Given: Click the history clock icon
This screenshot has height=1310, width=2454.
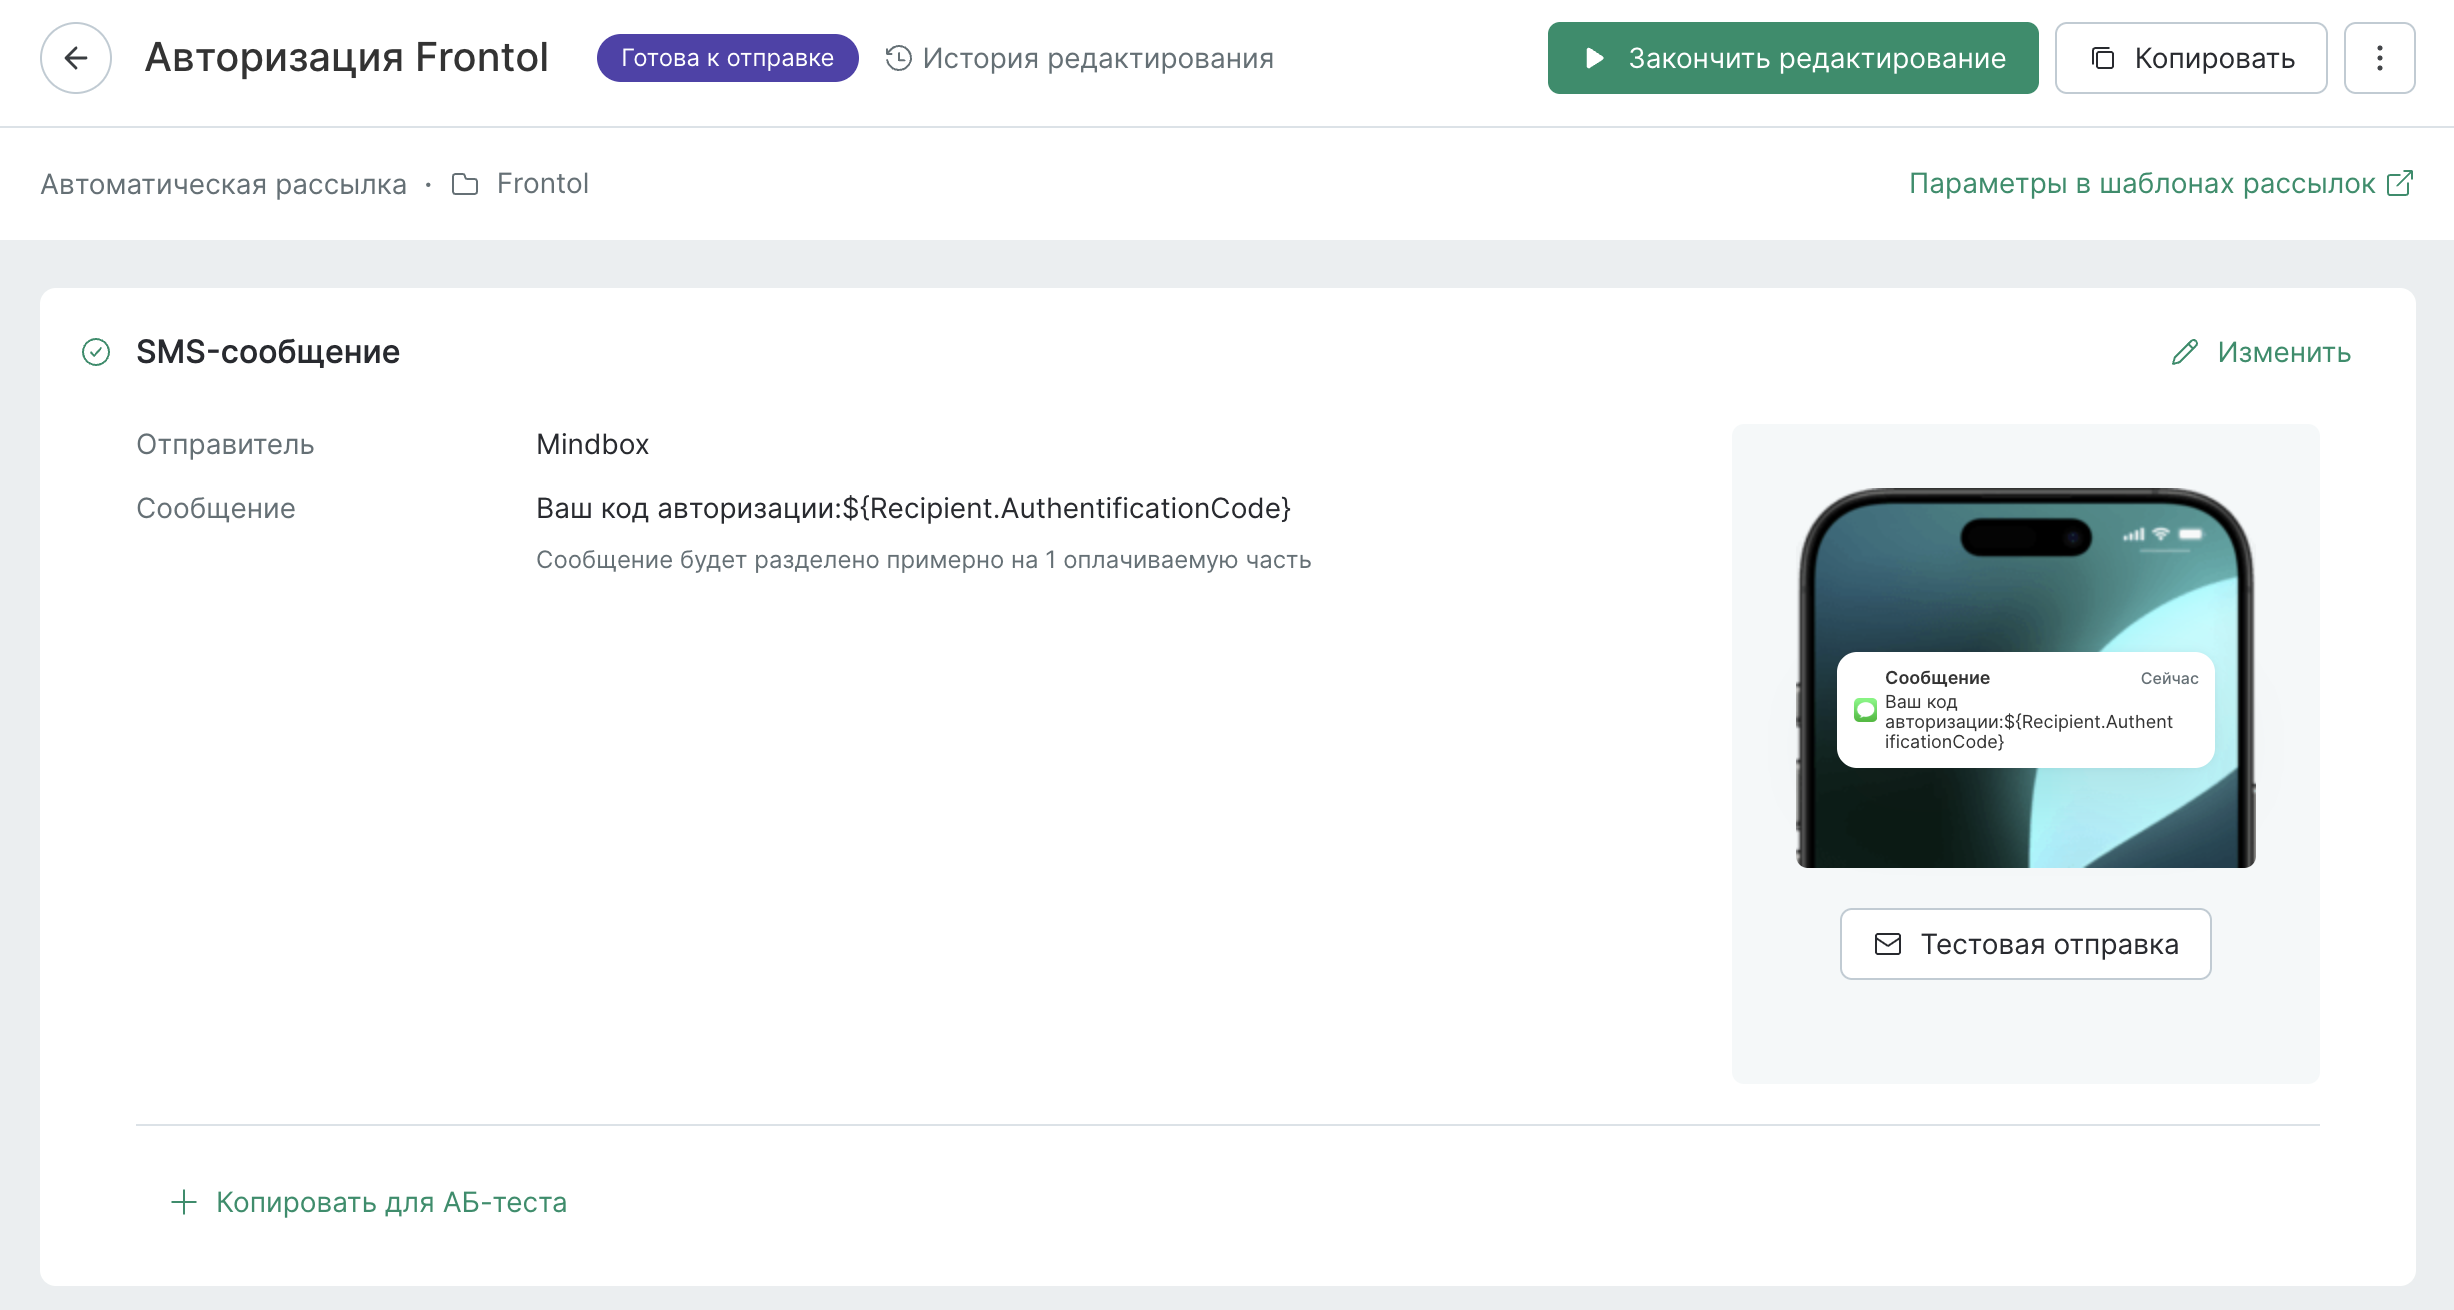Looking at the screenshot, I should pyautogui.click(x=898, y=58).
